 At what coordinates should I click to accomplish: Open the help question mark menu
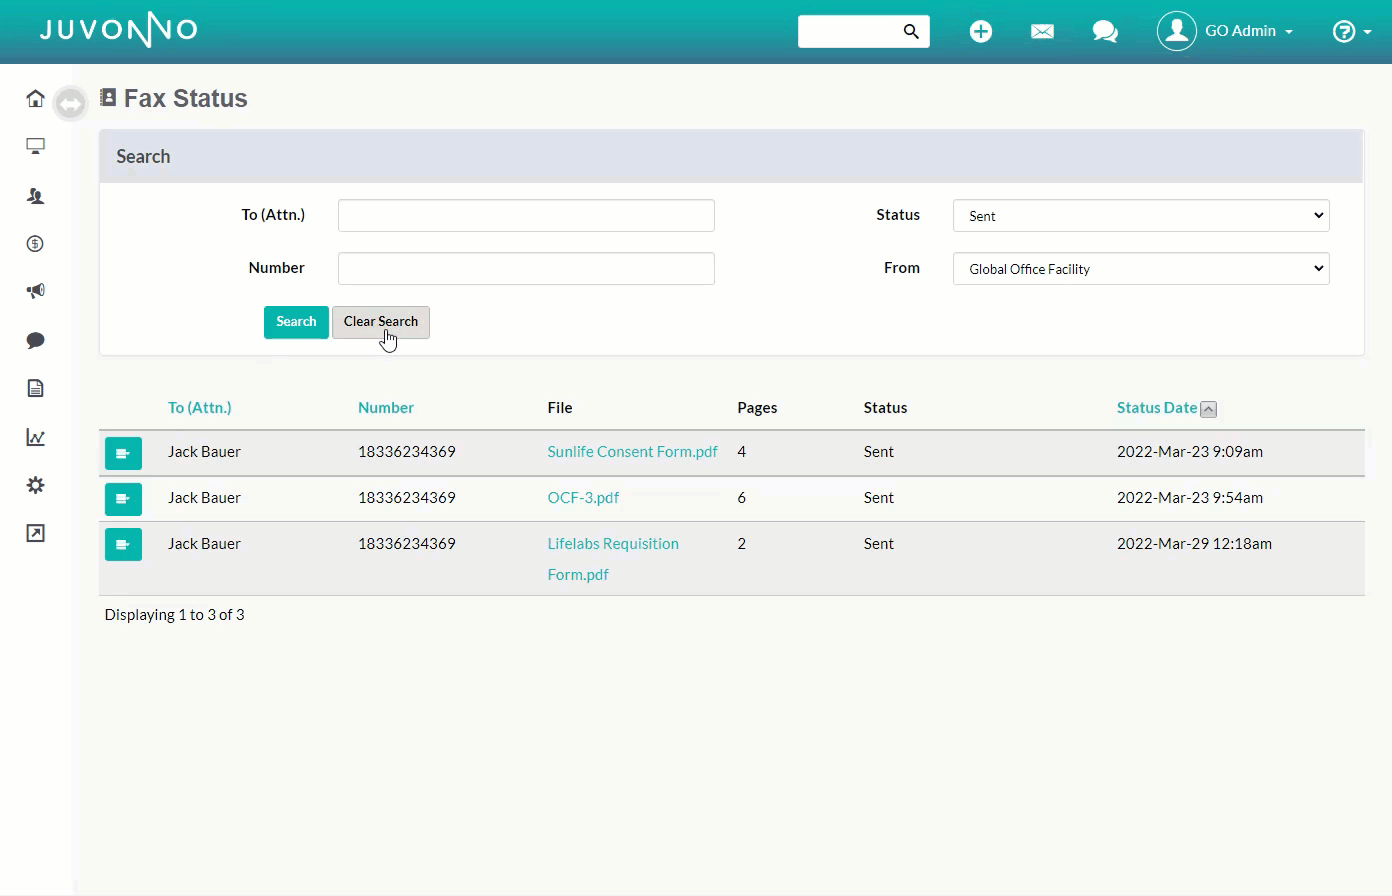click(1351, 32)
